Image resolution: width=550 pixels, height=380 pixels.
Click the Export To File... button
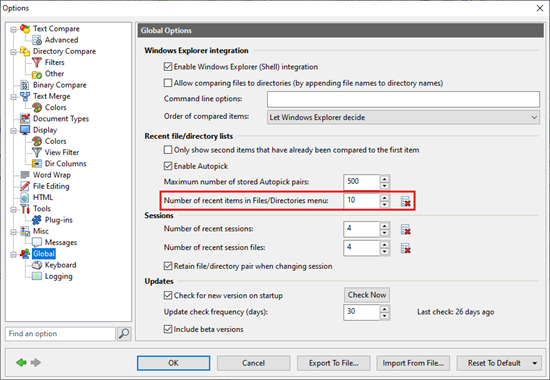[334, 363]
